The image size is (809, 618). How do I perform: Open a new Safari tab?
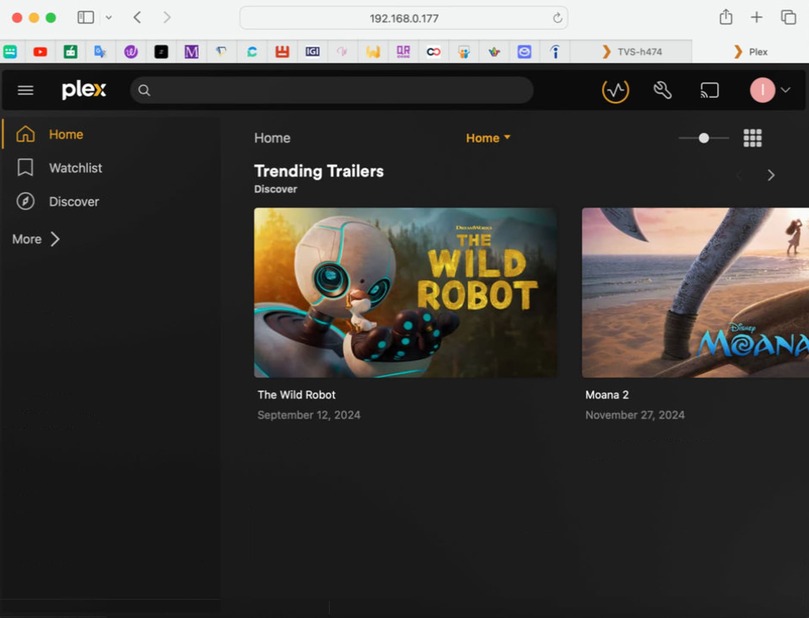pyautogui.click(x=756, y=18)
